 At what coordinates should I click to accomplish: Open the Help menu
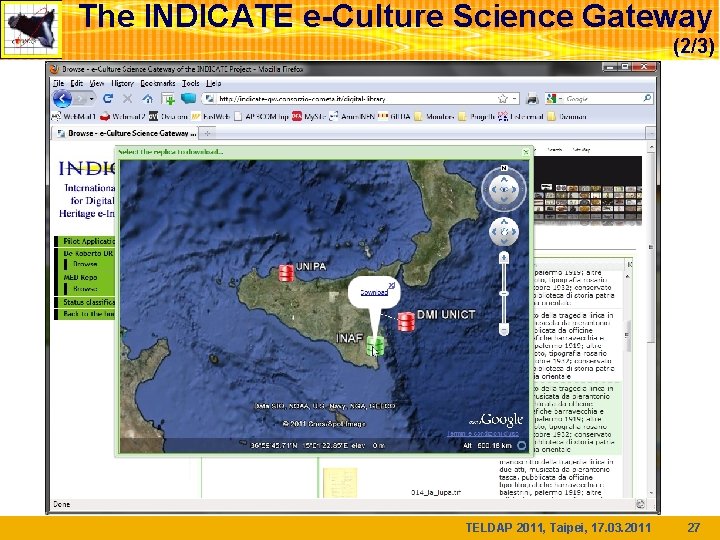tap(214, 83)
